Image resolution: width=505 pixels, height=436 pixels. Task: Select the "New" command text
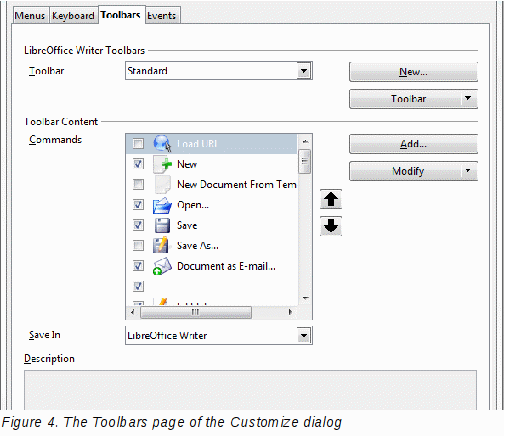point(187,164)
